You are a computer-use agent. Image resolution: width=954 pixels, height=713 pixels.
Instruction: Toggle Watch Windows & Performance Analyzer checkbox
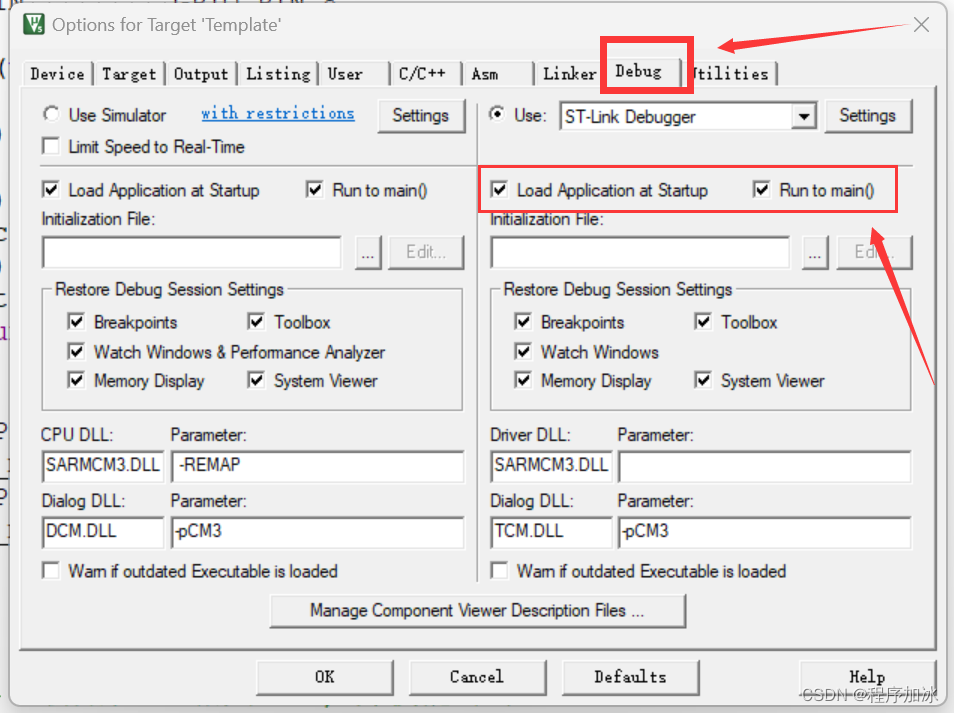(77, 351)
